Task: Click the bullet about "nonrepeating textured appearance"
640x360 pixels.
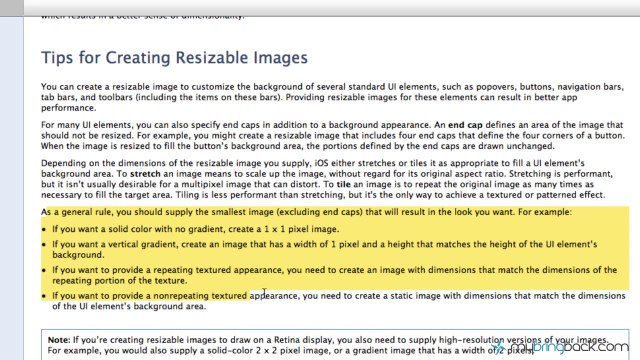Action: coord(338,301)
